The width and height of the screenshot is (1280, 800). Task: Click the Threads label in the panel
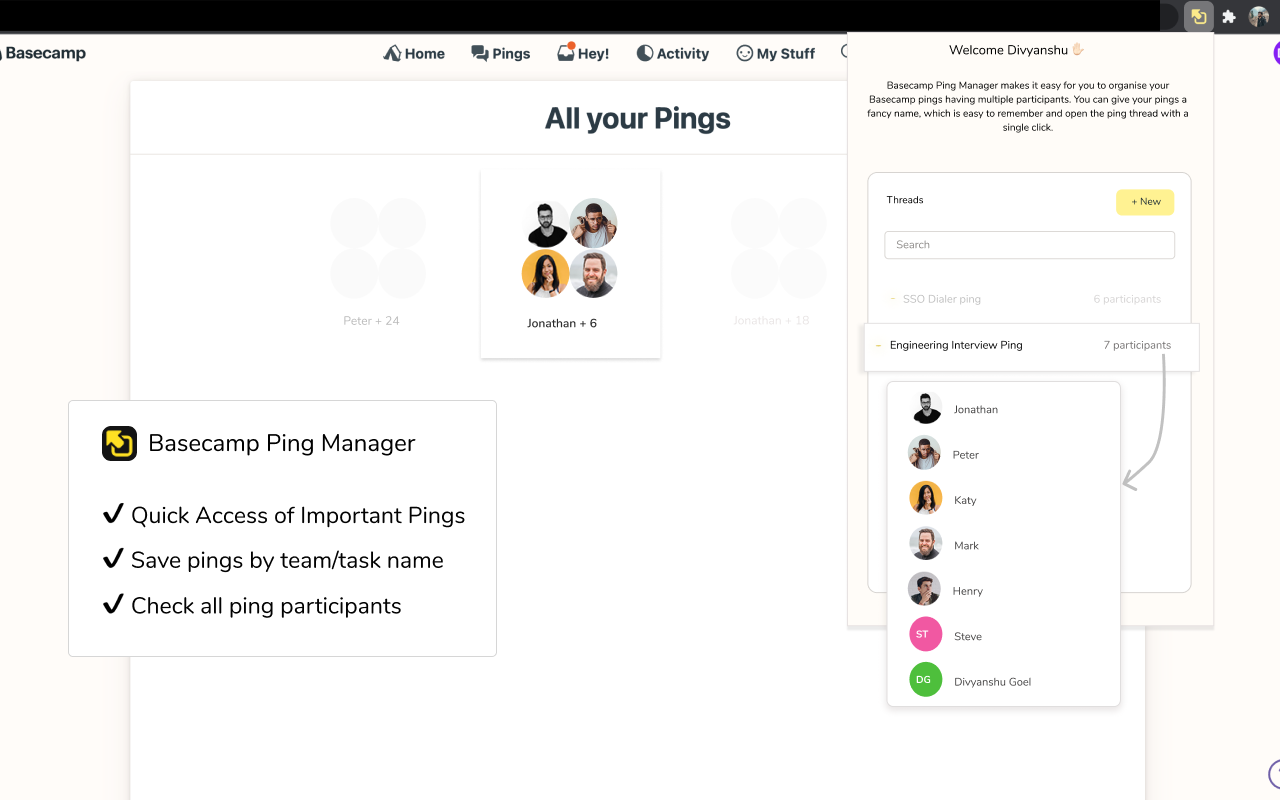pos(905,200)
